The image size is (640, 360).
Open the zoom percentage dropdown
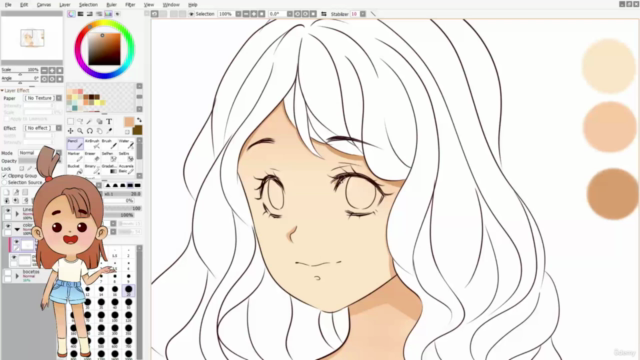[238, 14]
